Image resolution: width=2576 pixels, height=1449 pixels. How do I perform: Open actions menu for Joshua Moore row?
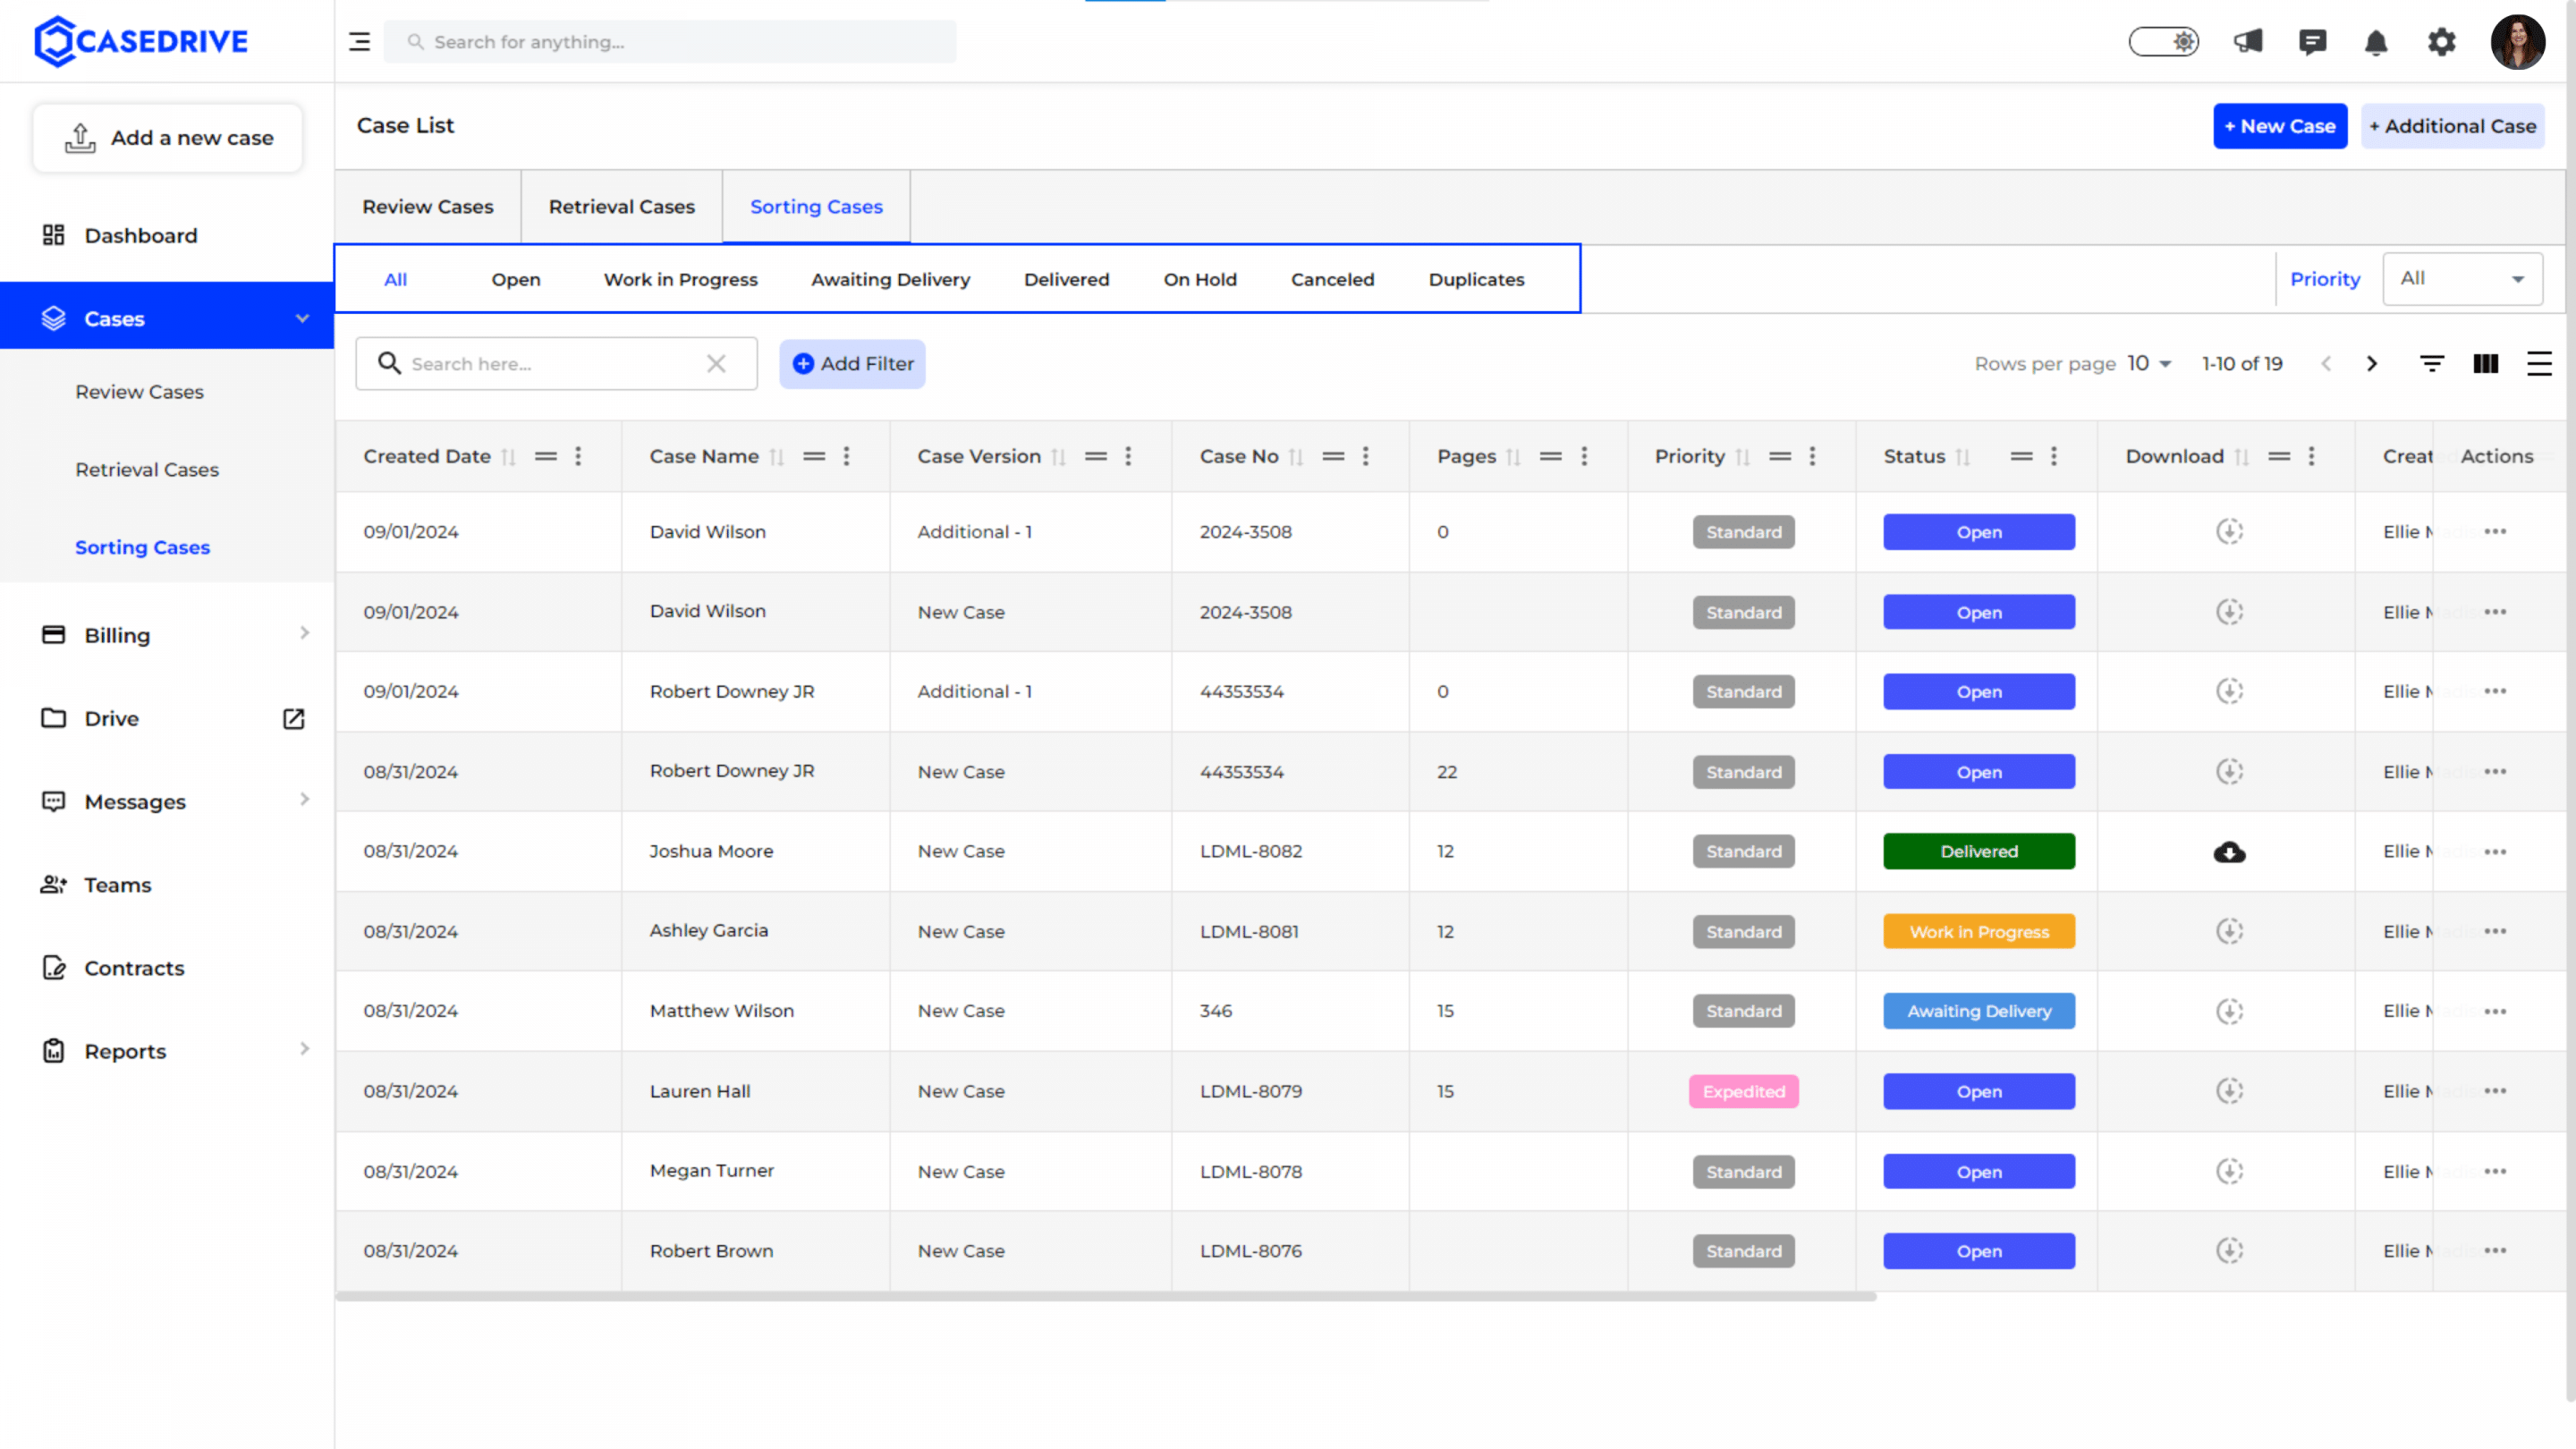2495,851
